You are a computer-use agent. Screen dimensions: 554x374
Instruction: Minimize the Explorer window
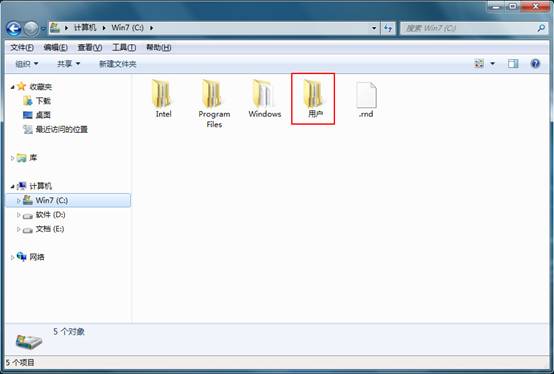coord(497,6)
